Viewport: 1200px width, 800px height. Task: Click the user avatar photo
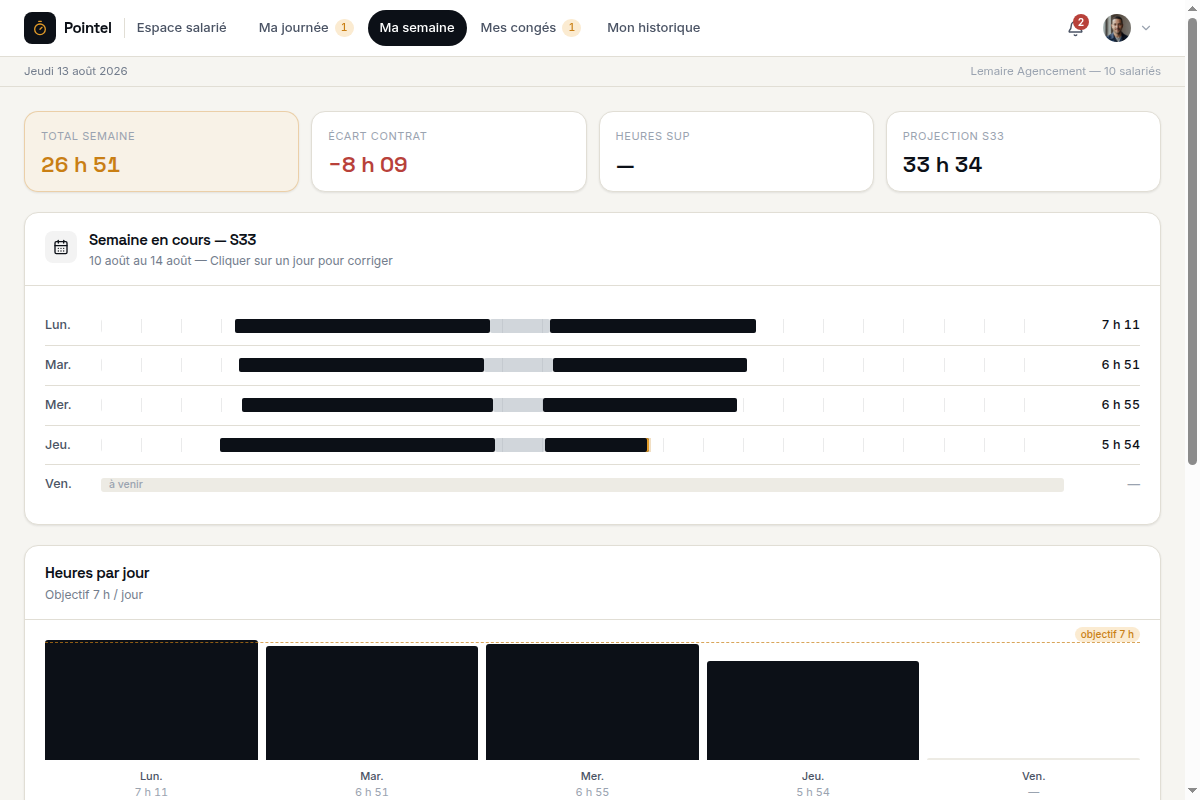[x=1117, y=28]
